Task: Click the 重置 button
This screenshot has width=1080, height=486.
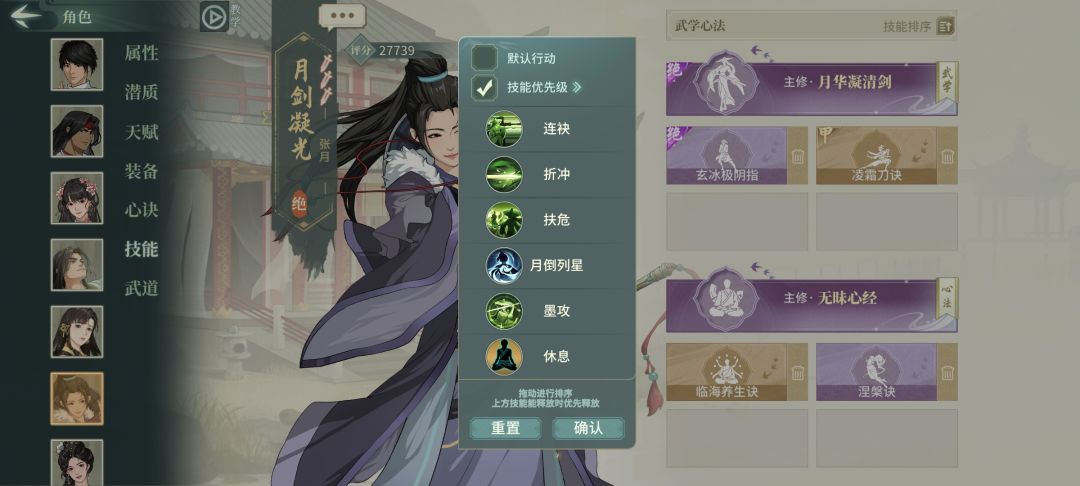Action: [506, 428]
